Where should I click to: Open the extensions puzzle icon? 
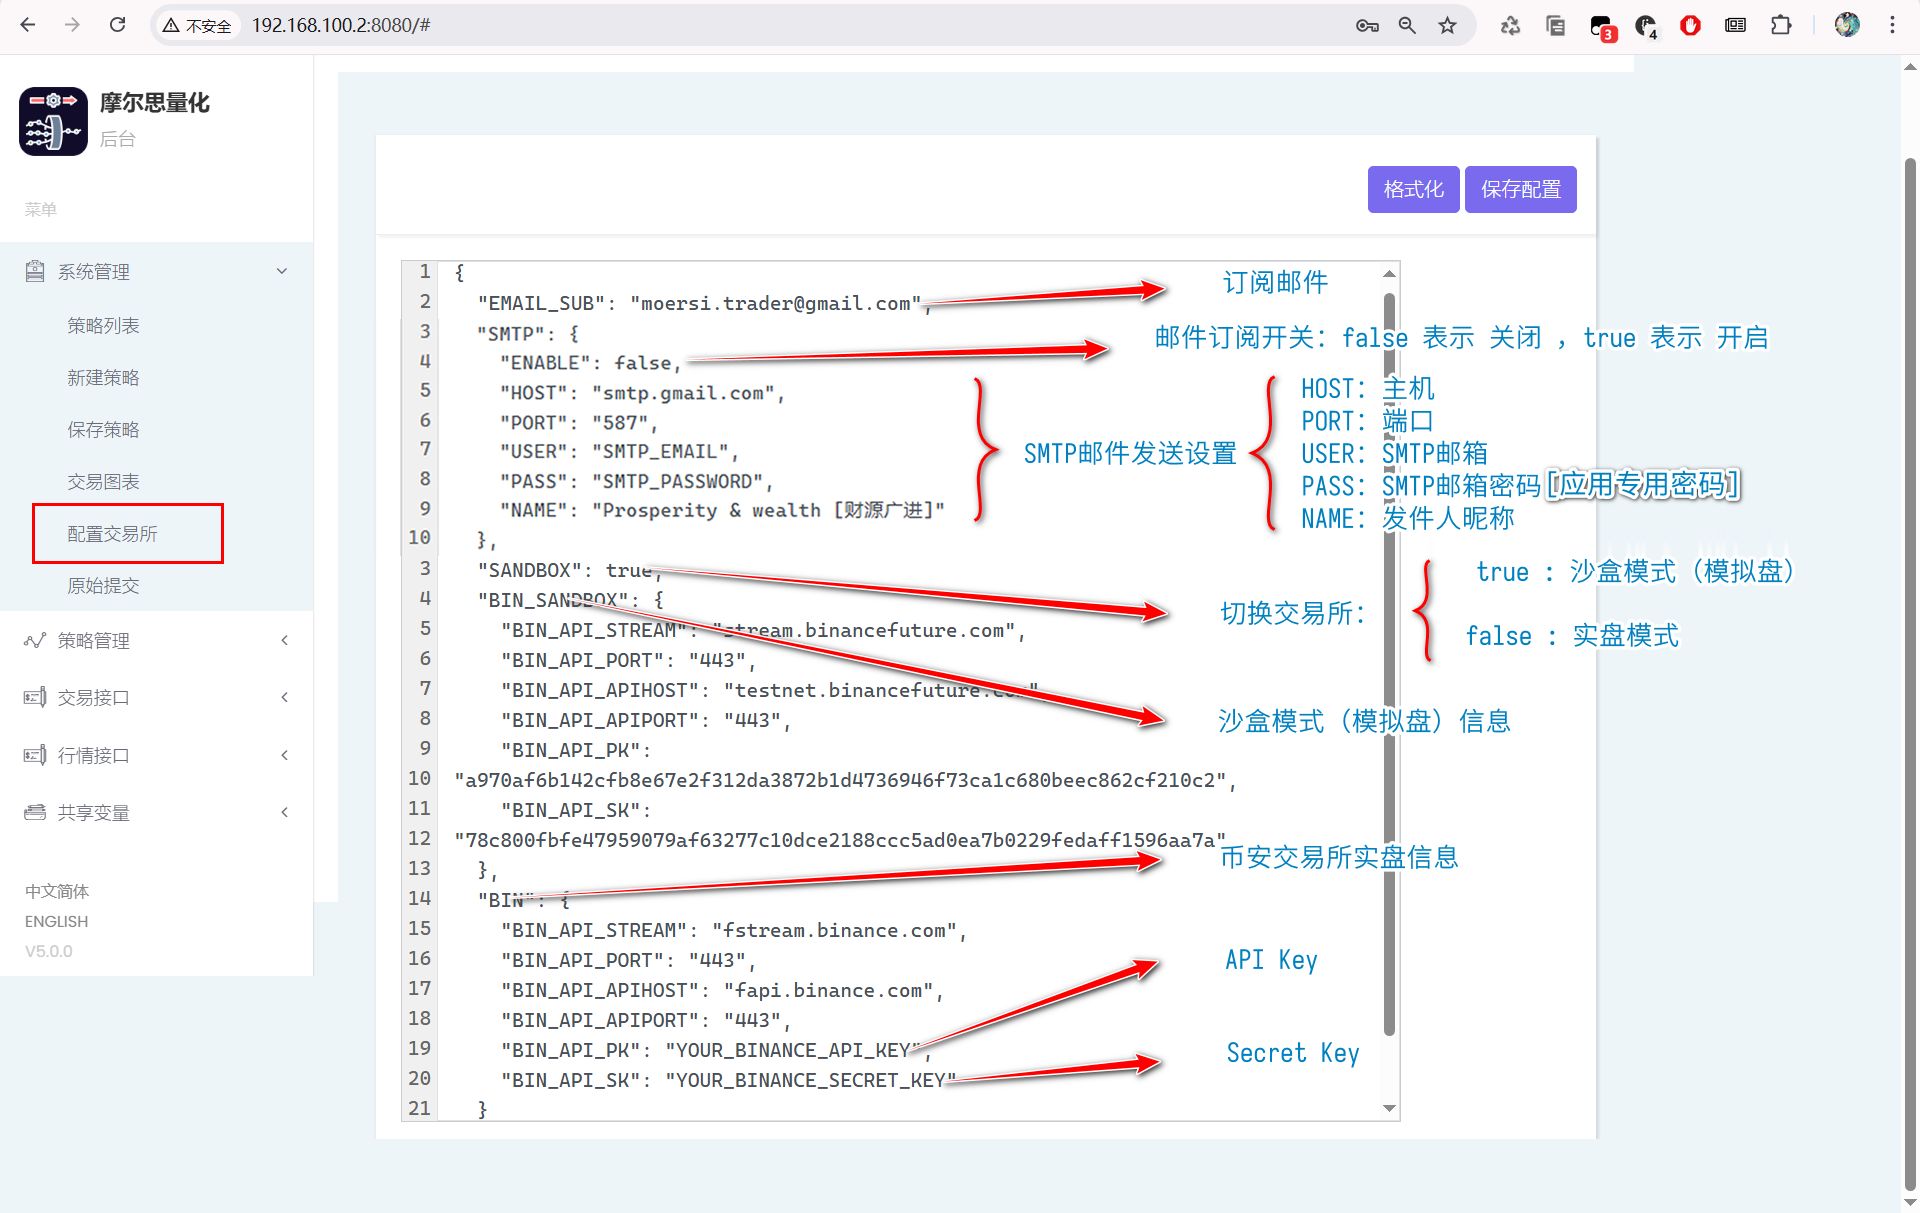click(x=1780, y=25)
